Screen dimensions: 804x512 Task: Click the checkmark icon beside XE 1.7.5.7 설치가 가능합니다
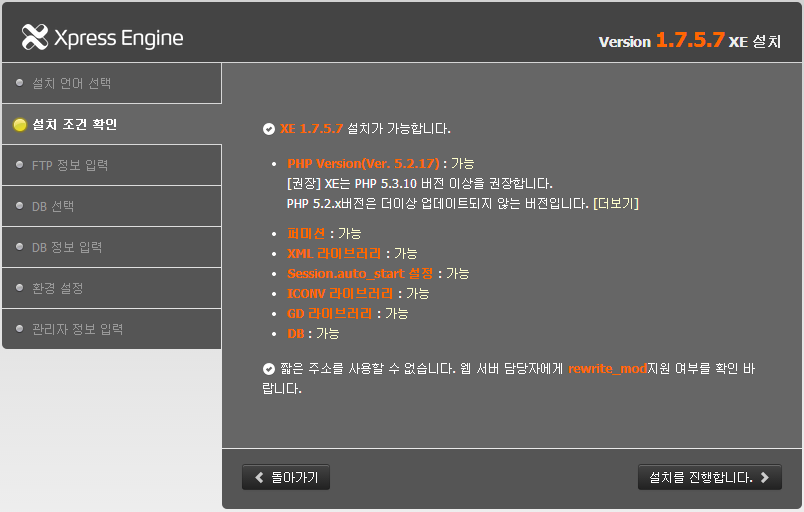pos(269,129)
